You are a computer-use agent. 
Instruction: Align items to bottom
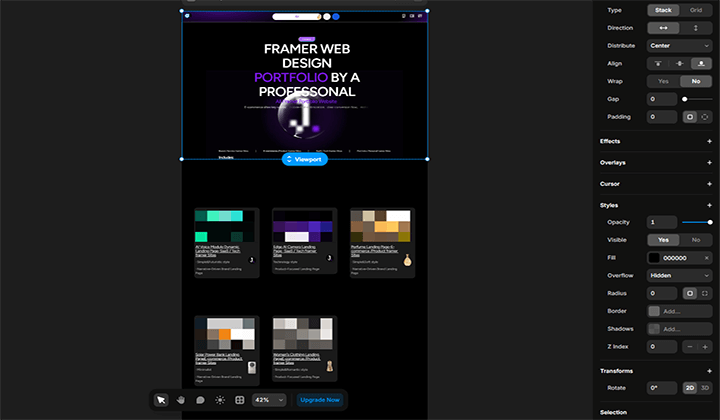(x=701, y=63)
